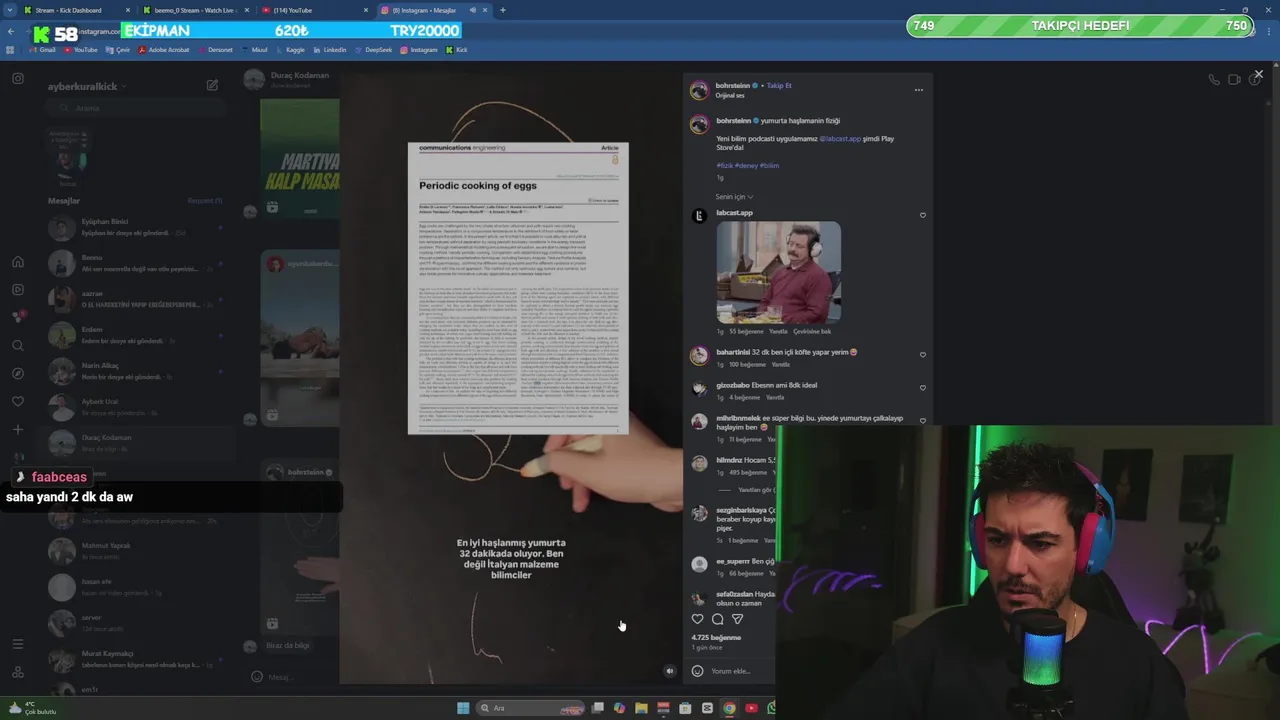
Task: Open the three-dot options menu of the post
Action: click(x=918, y=90)
